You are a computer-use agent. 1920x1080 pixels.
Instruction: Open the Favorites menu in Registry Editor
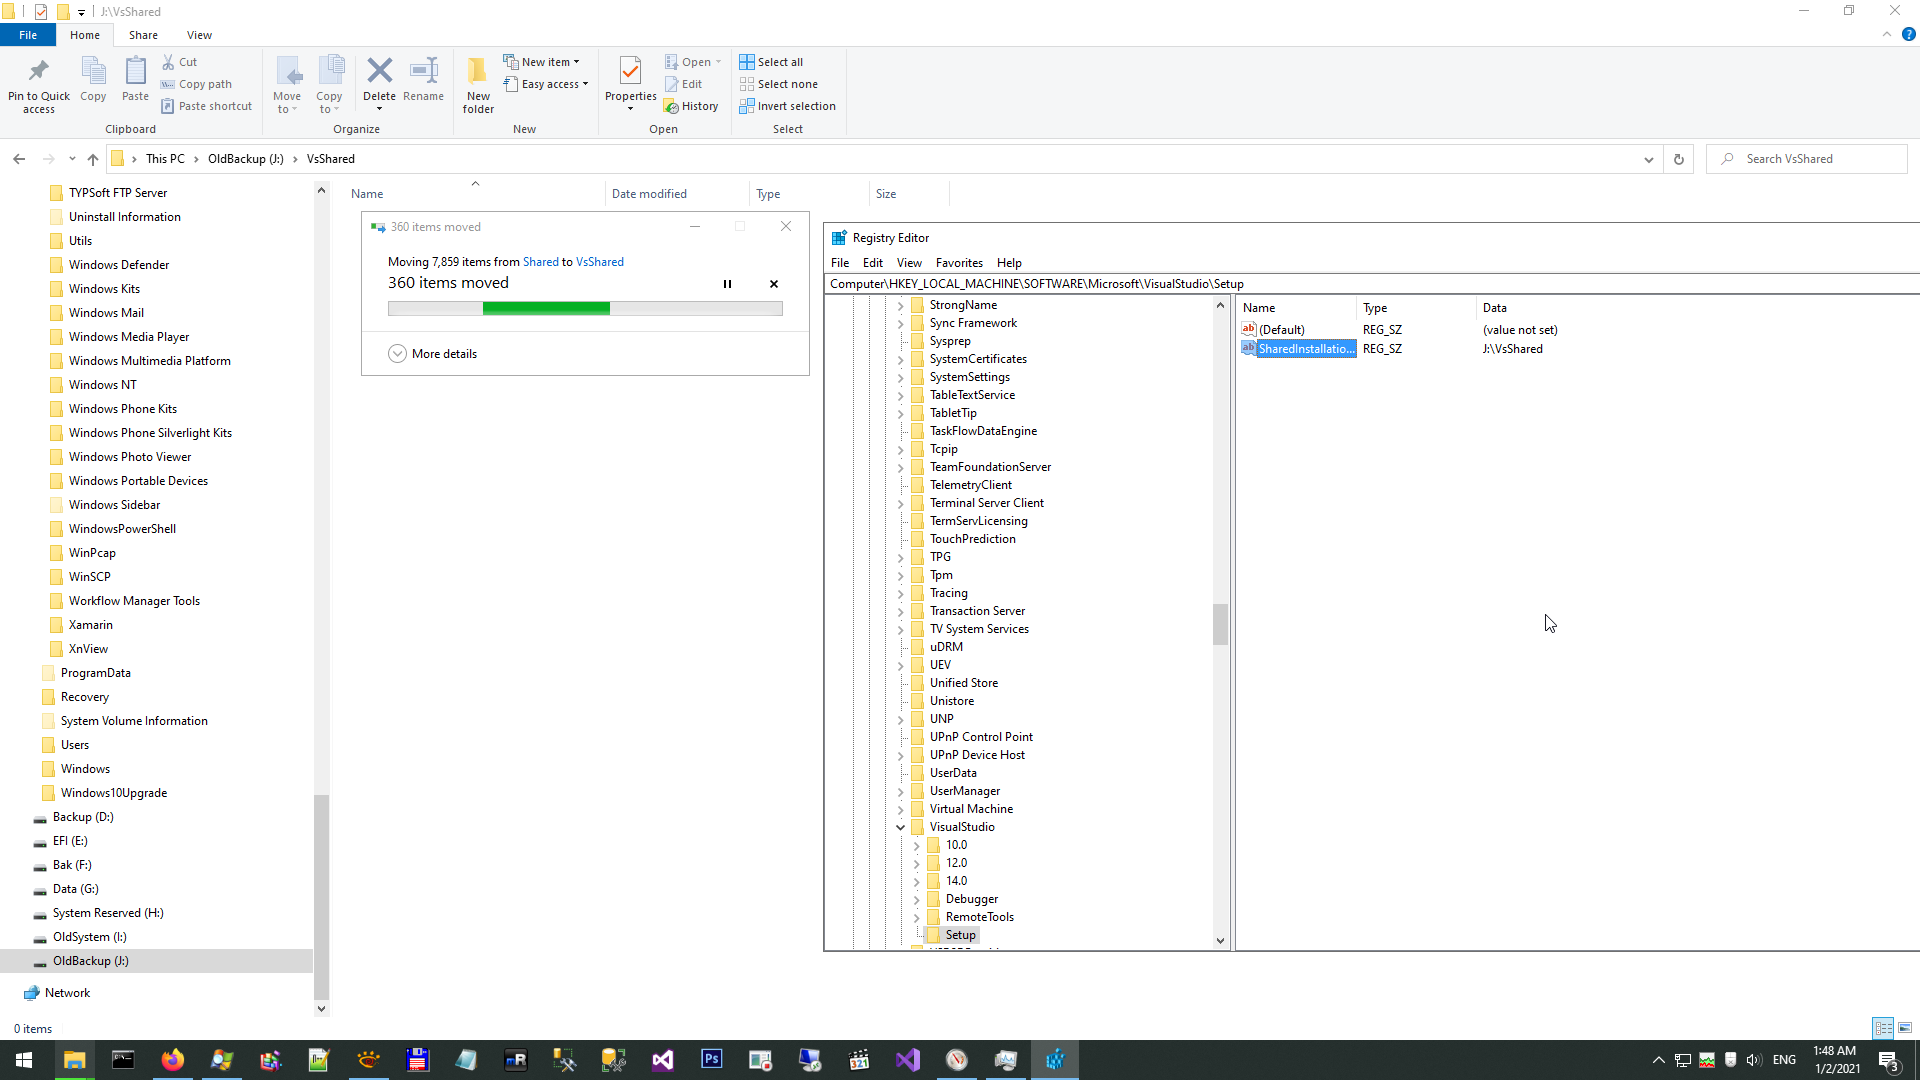point(958,263)
